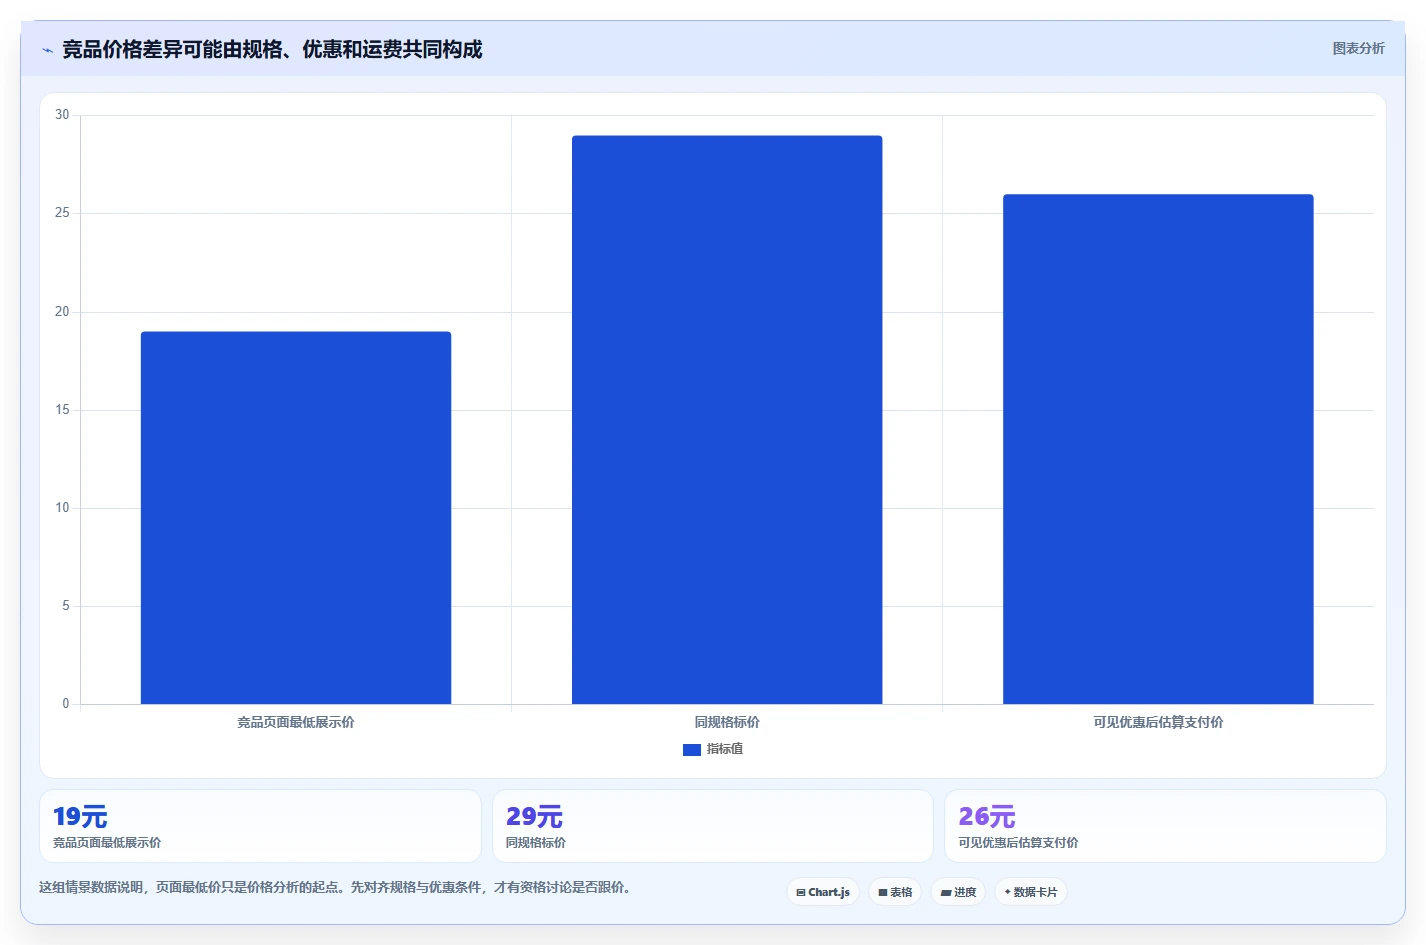The height and width of the screenshot is (945, 1426).
Task: Select the Chart.js tag chip
Action: (x=823, y=892)
